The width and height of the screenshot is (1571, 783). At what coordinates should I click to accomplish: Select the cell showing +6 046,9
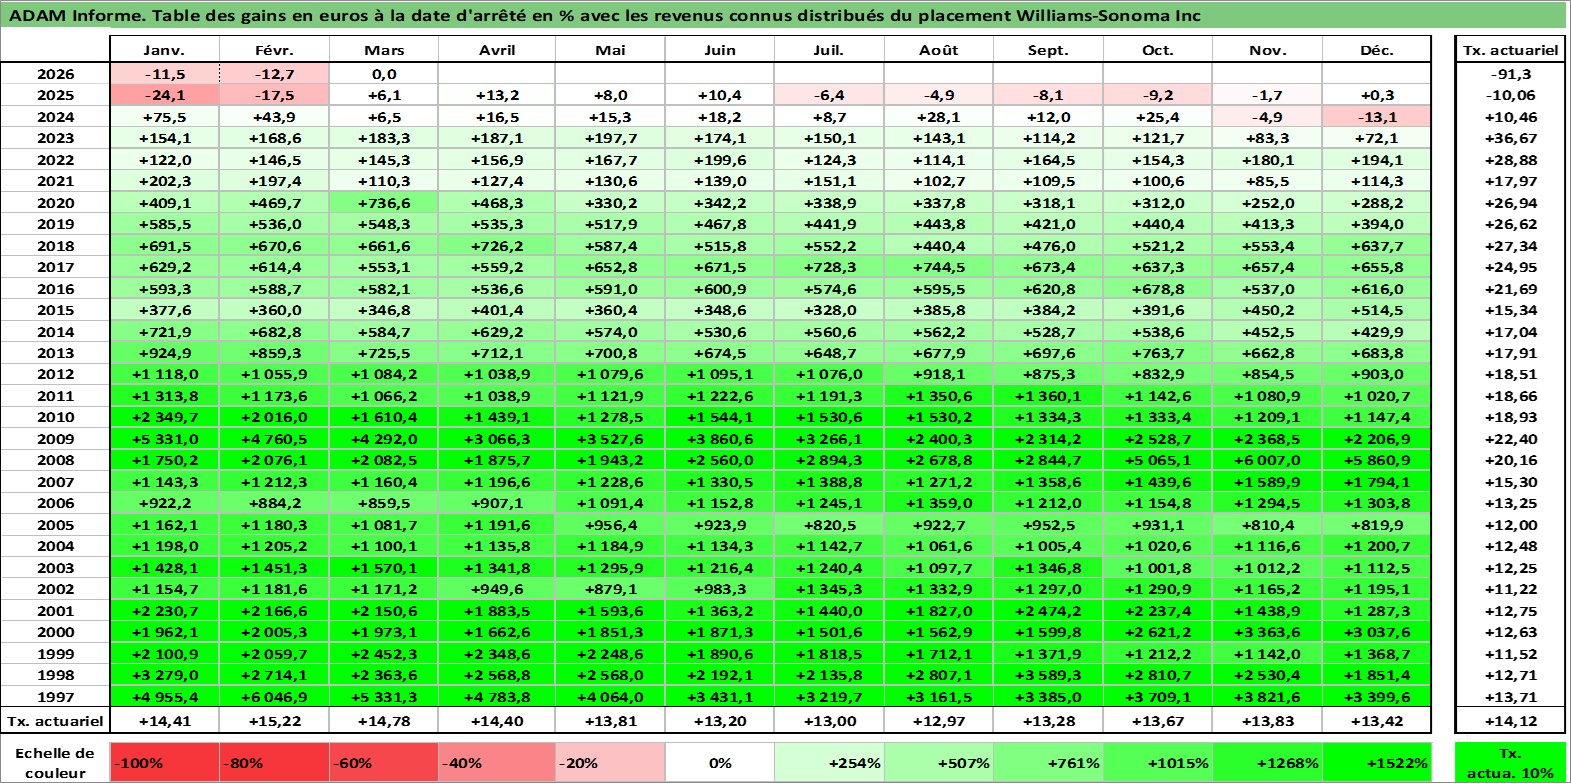point(274,697)
